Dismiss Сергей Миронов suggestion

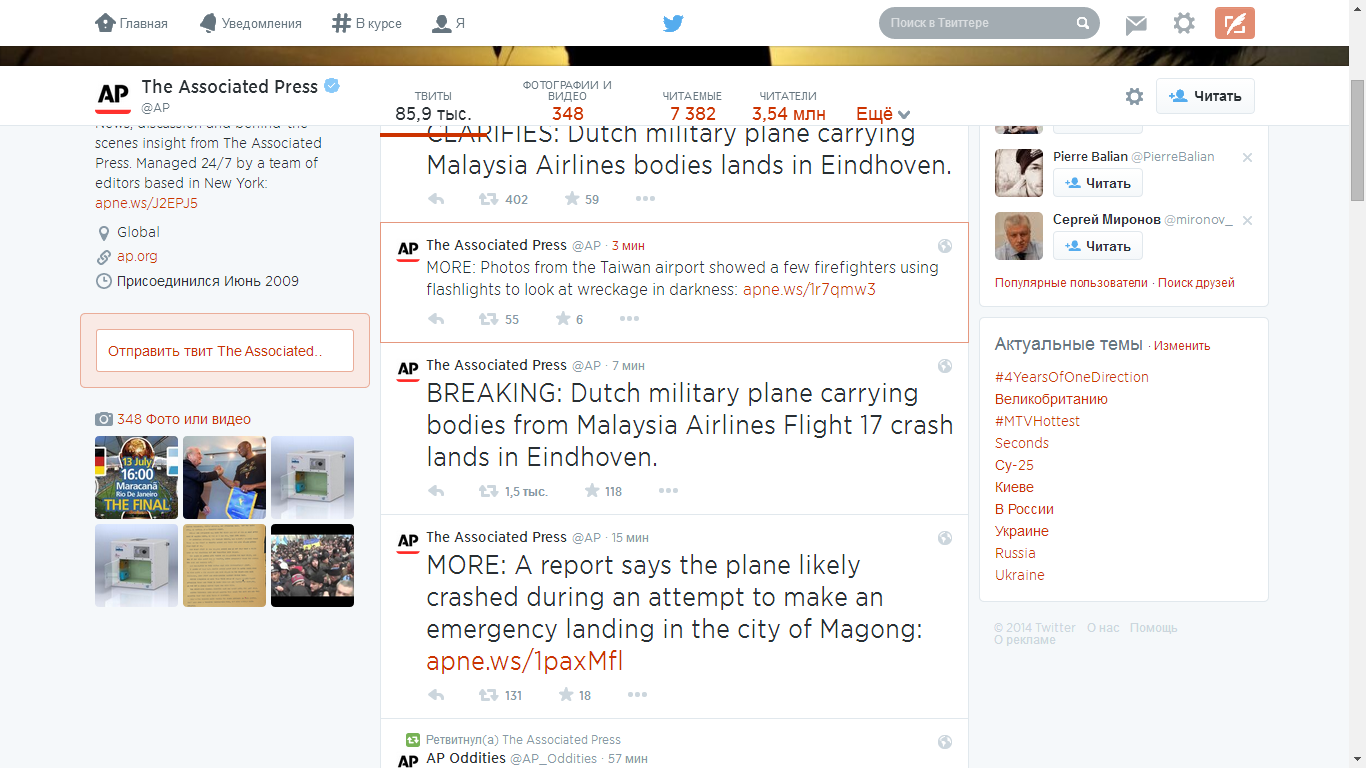pyautogui.click(x=1247, y=221)
